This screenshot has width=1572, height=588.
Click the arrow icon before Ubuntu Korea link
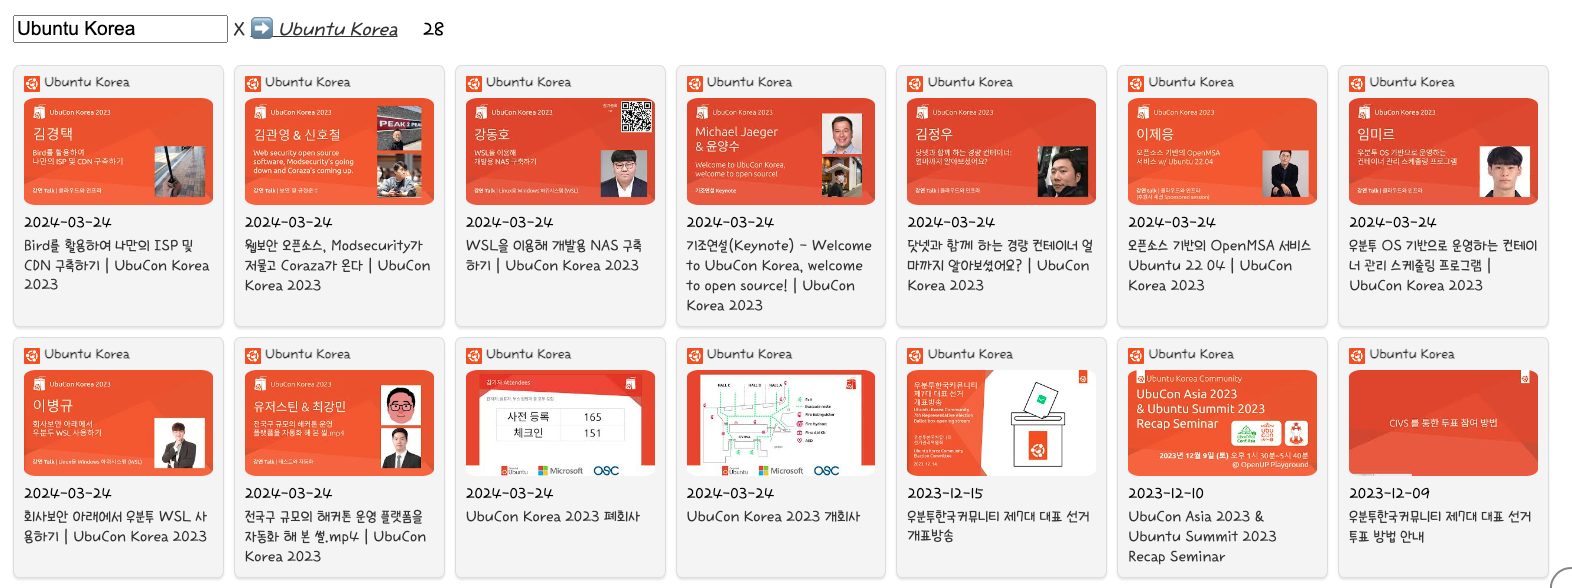click(262, 28)
